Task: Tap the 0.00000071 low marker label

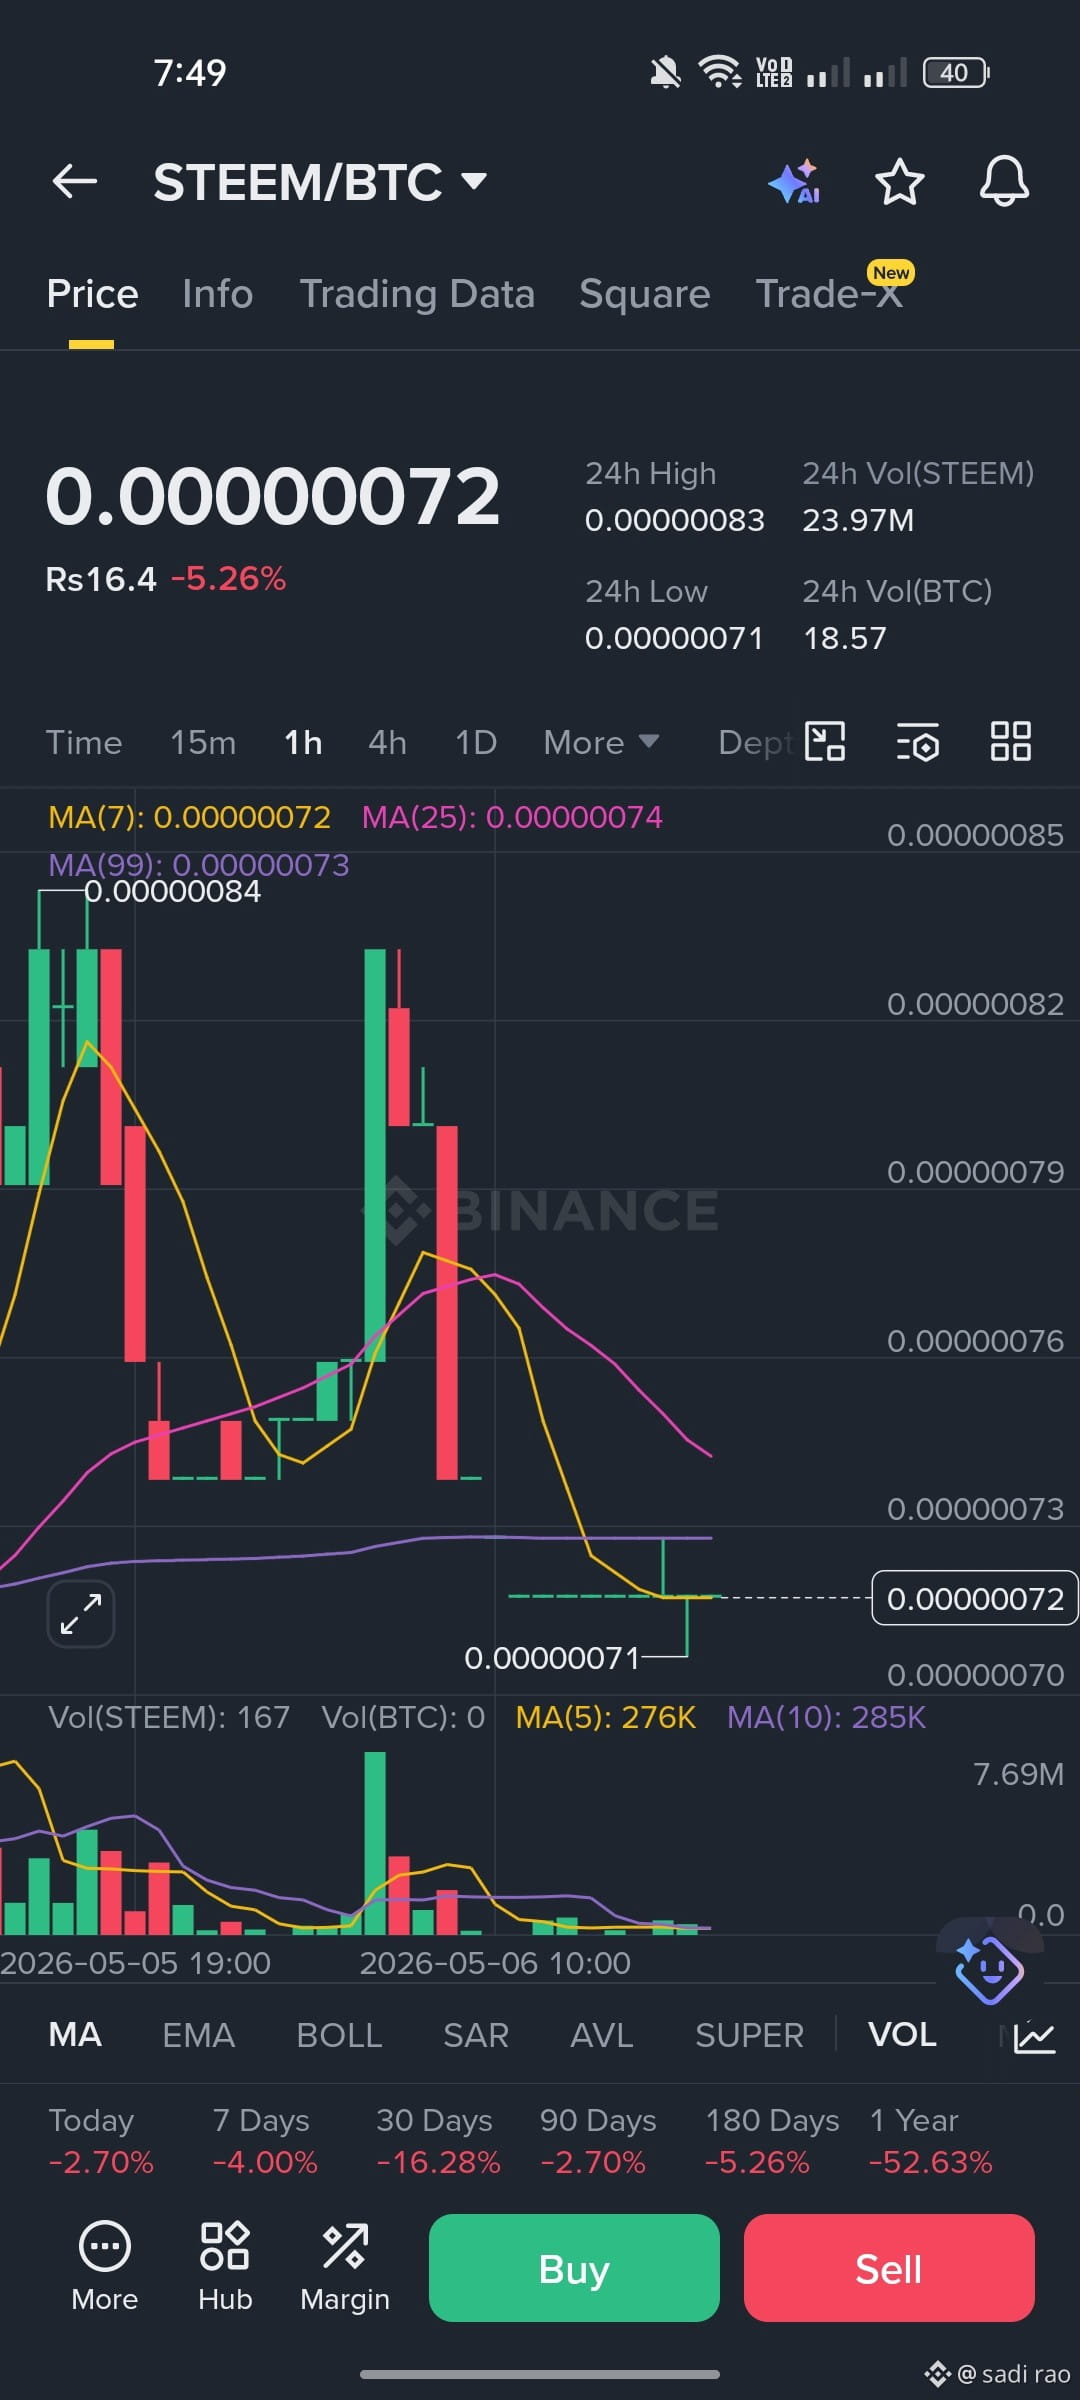Action: [552, 1658]
